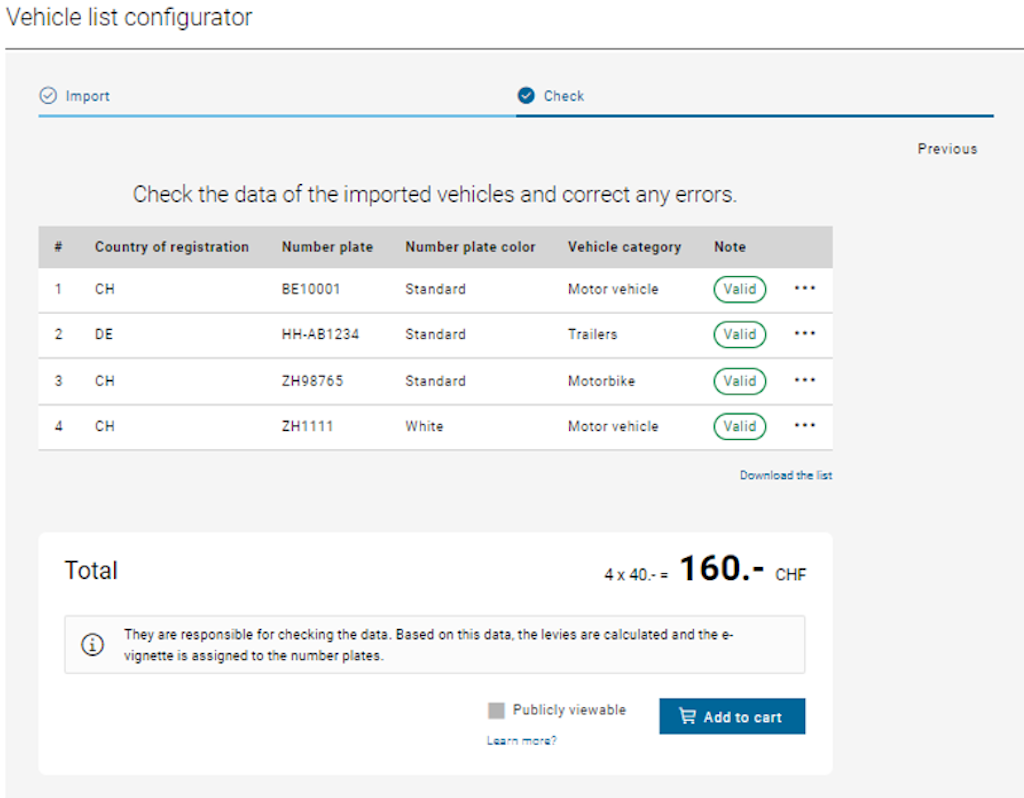The image size is (1024, 798).
Task: Open the Learn more link
Action: point(521,740)
